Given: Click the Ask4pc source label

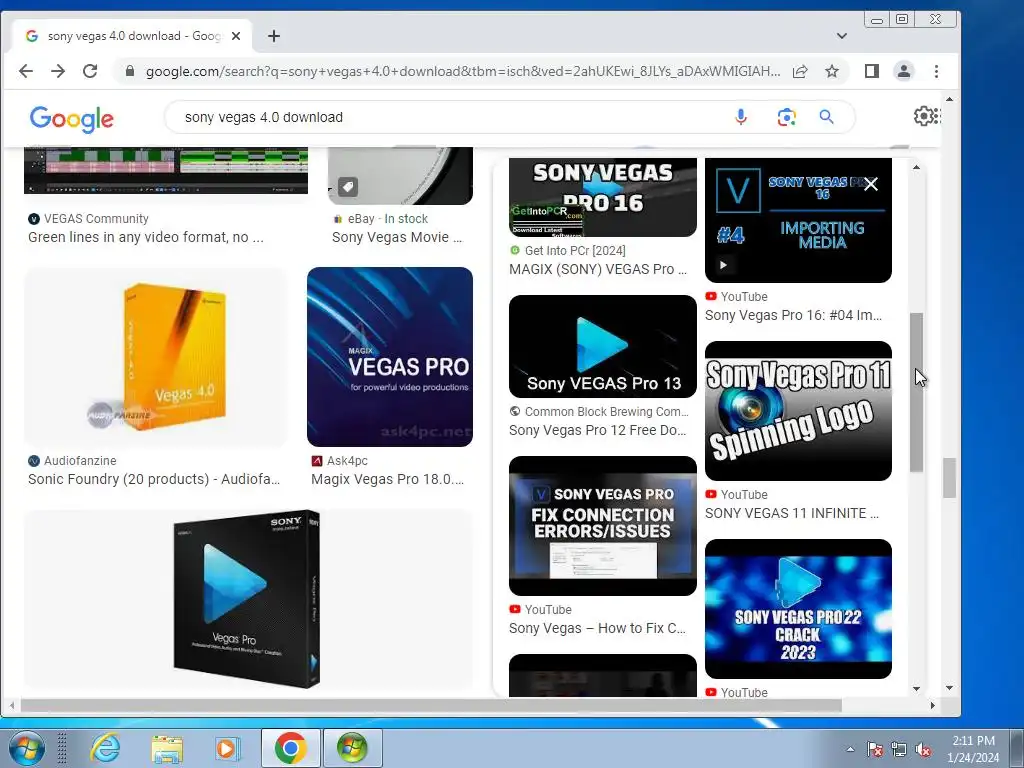Looking at the screenshot, I should point(347,461).
